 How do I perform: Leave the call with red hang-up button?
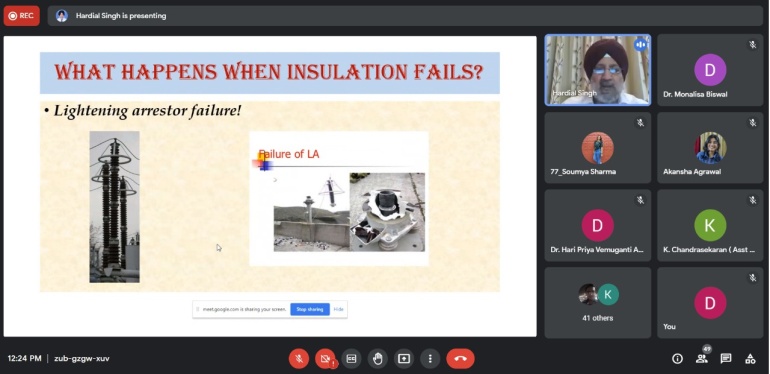tap(460, 359)
